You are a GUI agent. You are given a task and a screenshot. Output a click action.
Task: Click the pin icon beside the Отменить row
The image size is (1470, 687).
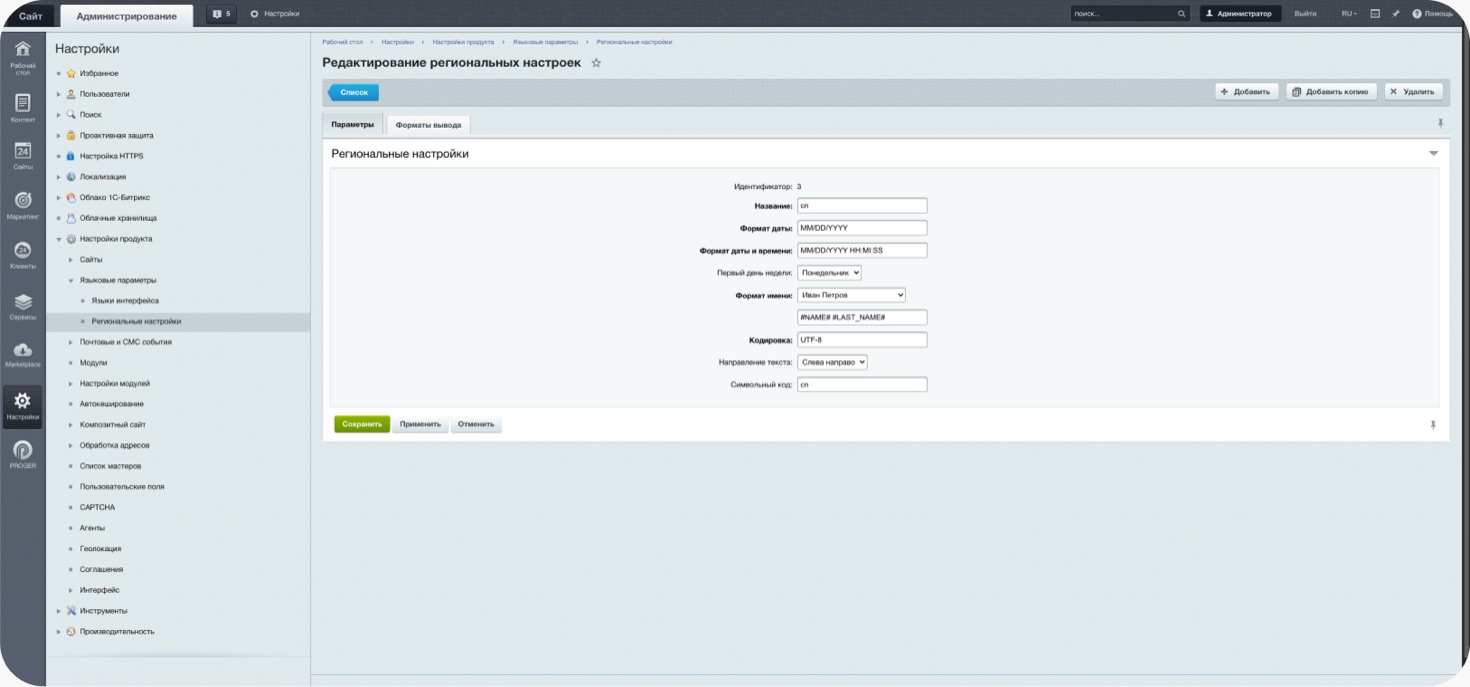click(1433, 425)
